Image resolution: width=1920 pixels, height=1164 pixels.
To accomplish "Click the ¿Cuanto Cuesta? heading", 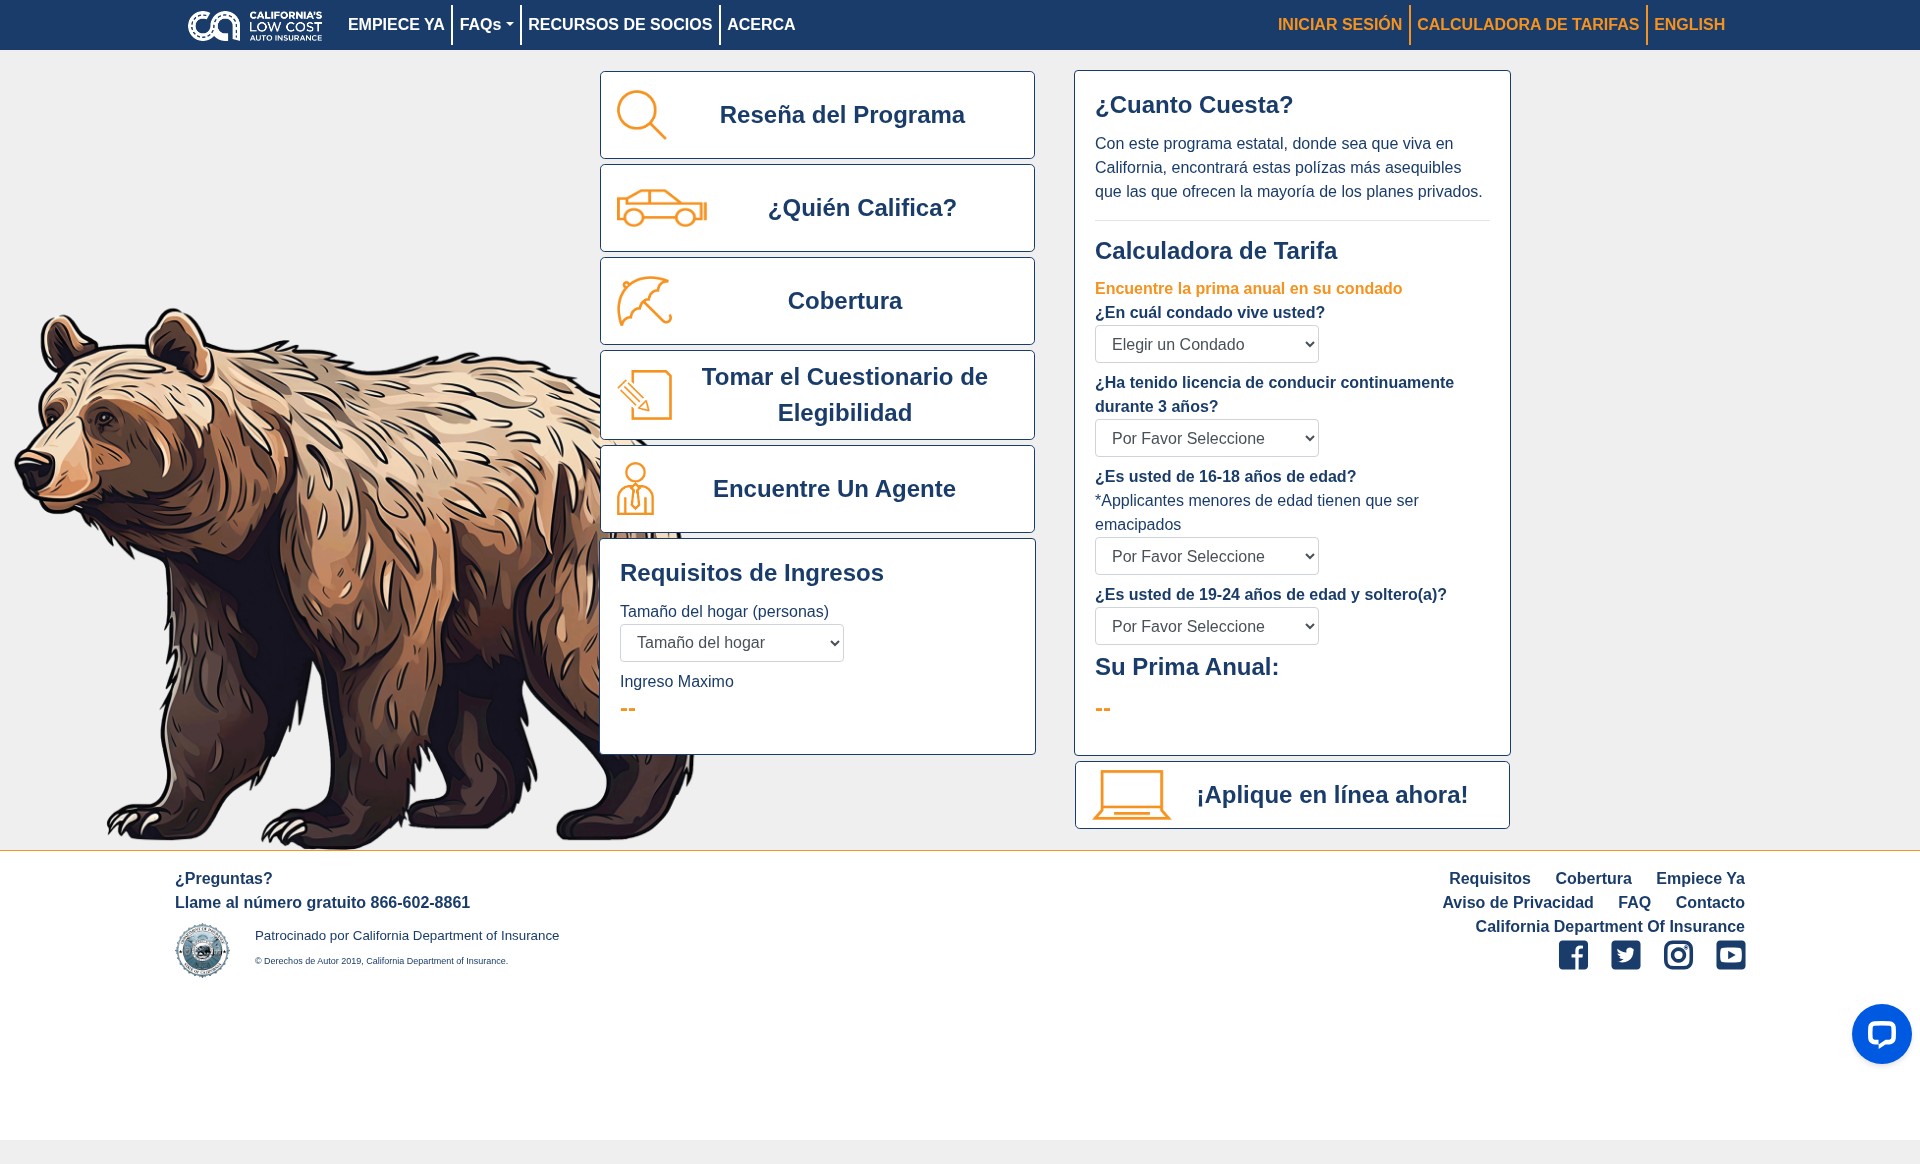I will [x=1194, y=105].
